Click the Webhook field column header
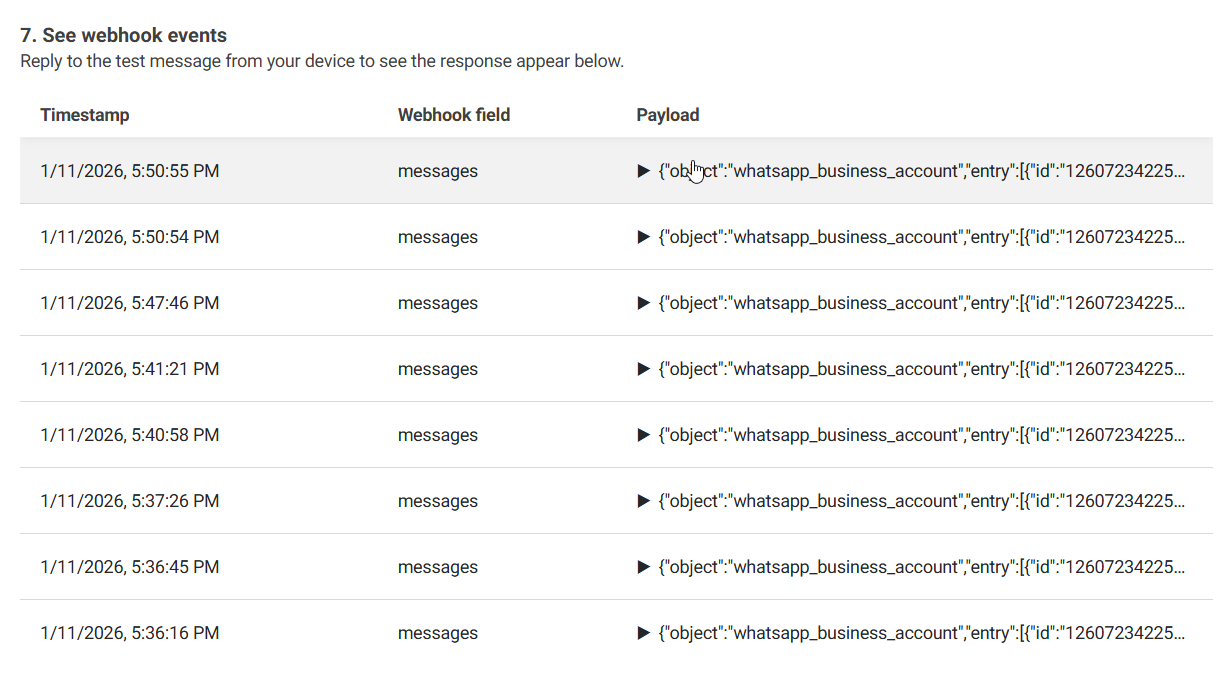The width and height of the screenshot is (1222, 677). (x=454, y=115)
